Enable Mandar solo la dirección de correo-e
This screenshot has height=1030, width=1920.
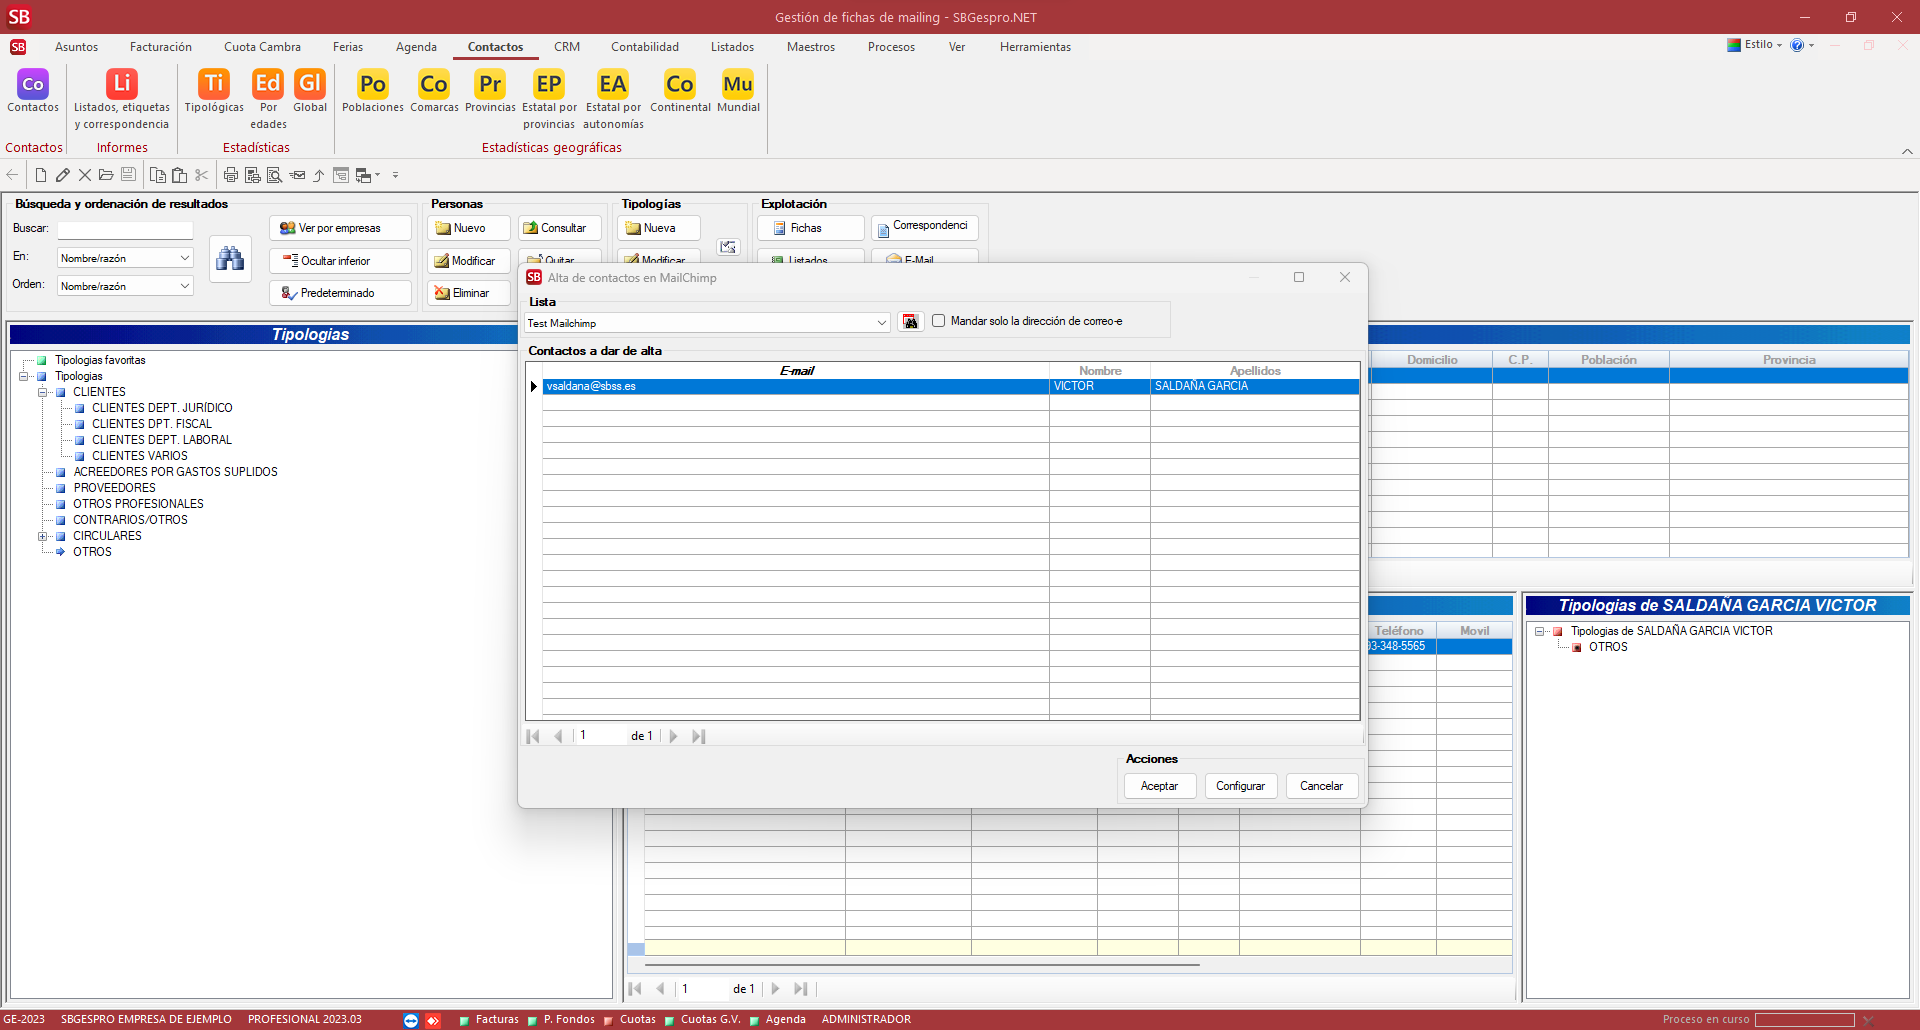pos(939,321)
